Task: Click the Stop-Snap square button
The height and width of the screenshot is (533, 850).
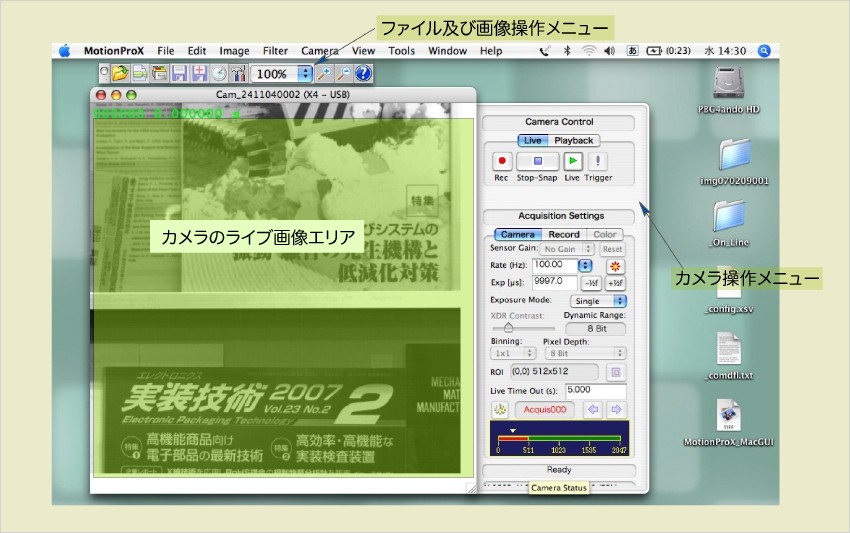Action: pyautogui.click(x=537, y=161)
